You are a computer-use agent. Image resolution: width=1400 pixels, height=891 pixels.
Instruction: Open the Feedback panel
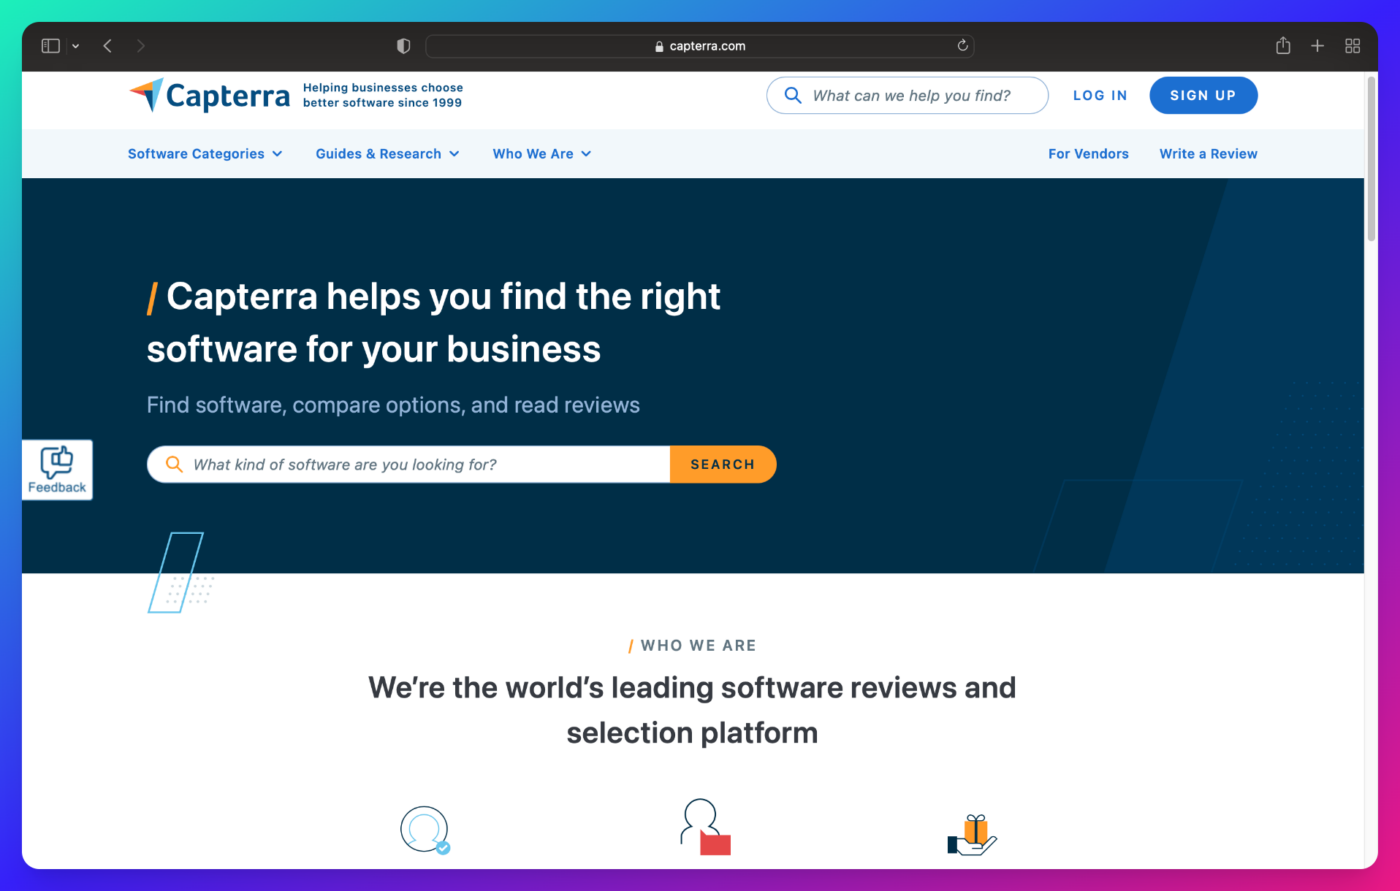pos(56,469)
